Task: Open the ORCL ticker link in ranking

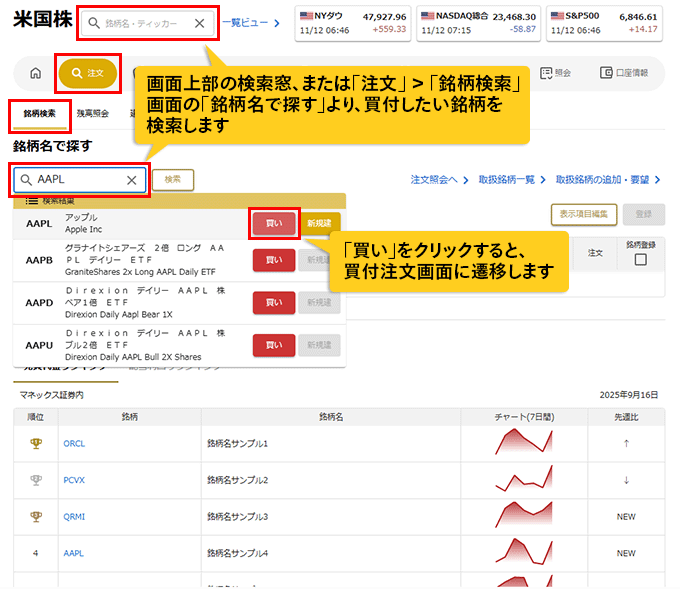Action: tap(74, 443)
